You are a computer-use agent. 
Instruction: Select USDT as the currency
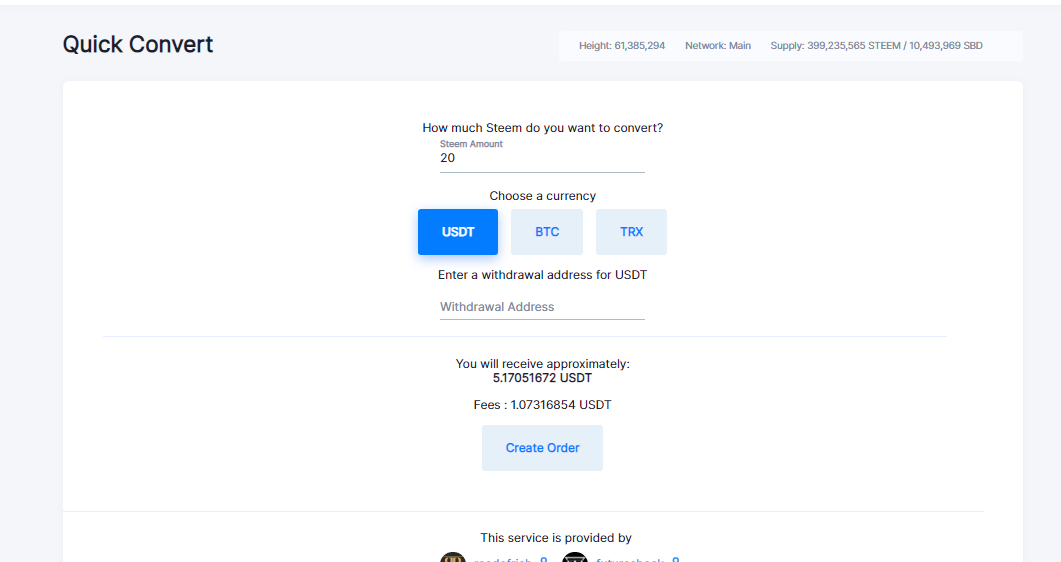(x=458, y=232)
